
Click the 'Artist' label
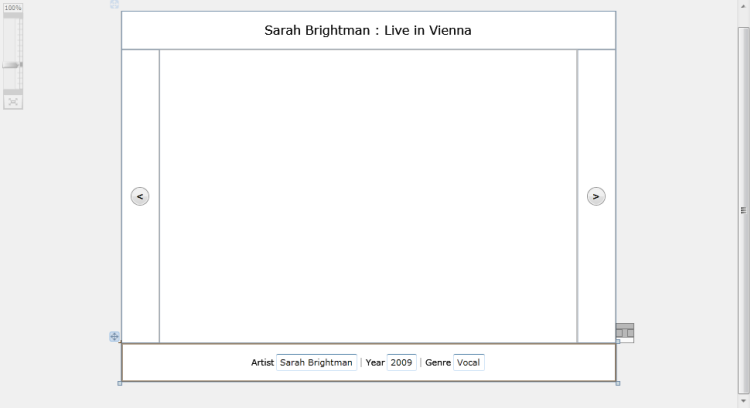click(263, 363)
